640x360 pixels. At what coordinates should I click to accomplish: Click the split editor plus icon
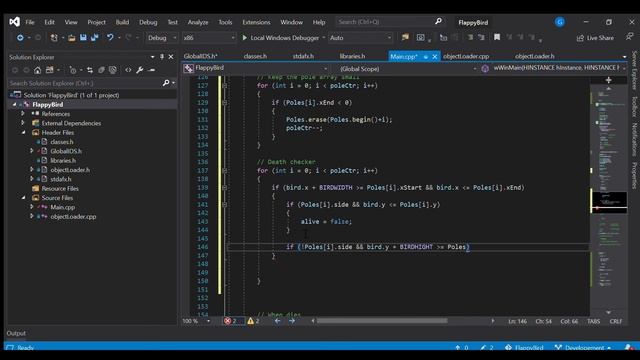[609, 80]
